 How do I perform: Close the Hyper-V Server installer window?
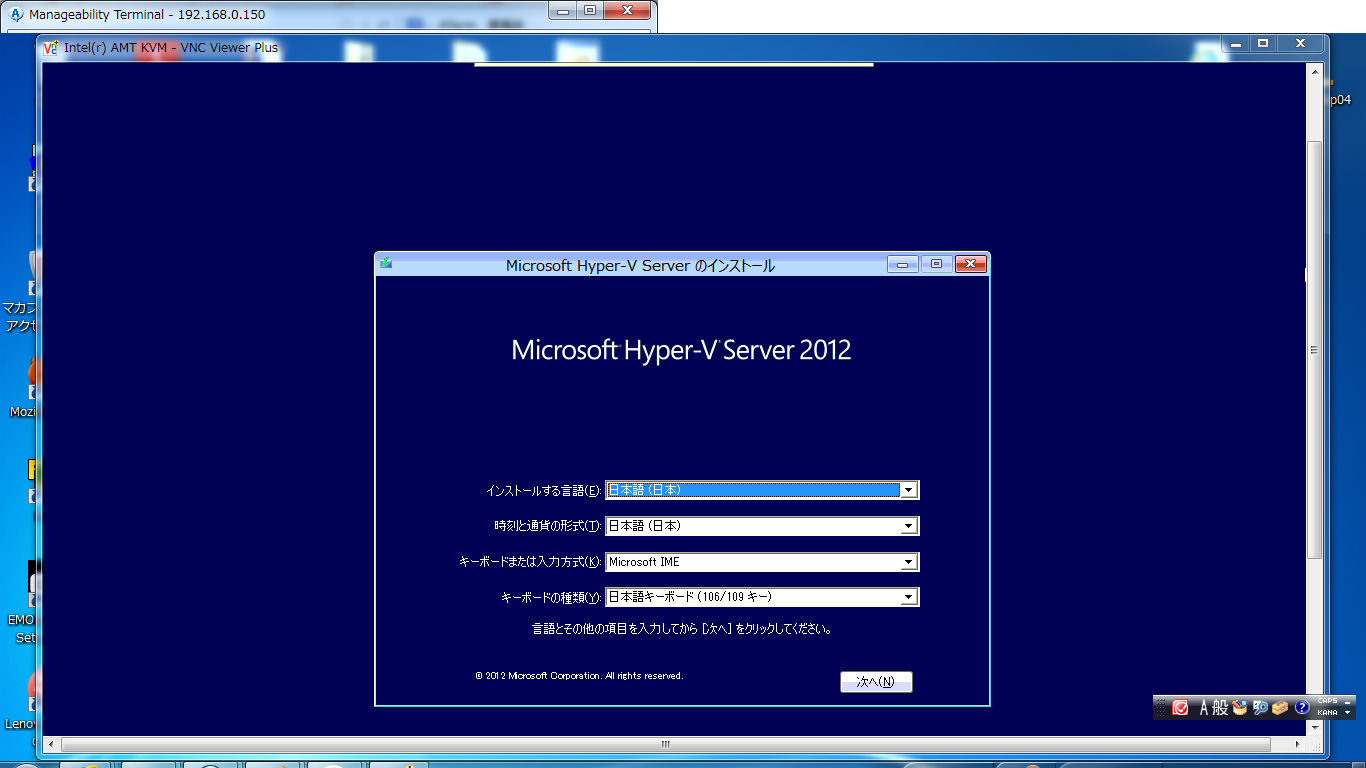(x=971, y=264)
